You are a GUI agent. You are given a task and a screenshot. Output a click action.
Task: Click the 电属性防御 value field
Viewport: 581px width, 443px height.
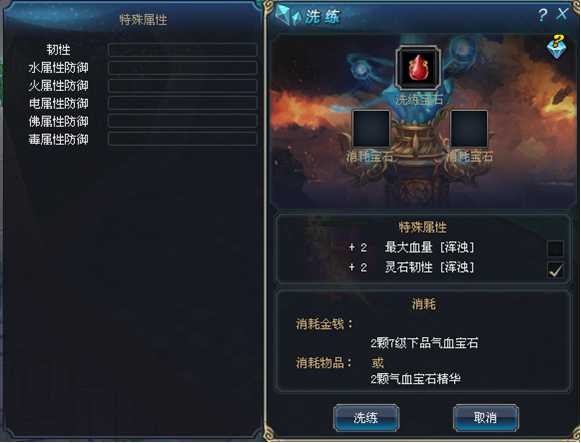click(183, 103)
